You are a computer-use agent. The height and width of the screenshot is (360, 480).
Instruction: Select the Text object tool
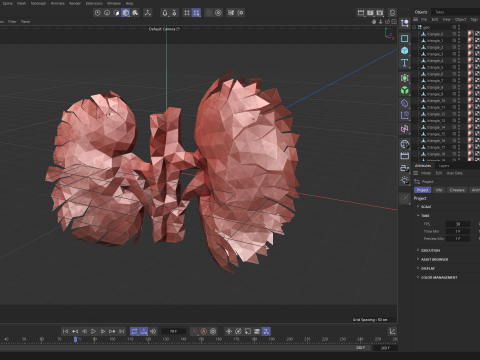(x=405, y=63)
